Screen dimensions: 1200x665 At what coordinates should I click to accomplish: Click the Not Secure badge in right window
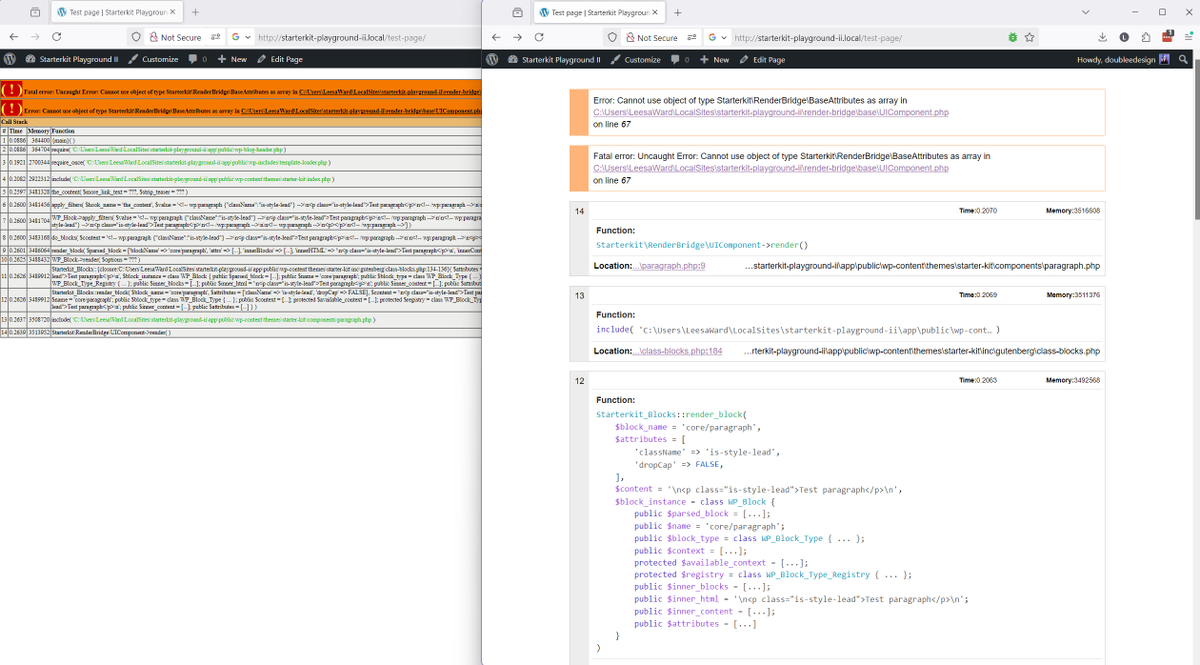coord(651,37)
